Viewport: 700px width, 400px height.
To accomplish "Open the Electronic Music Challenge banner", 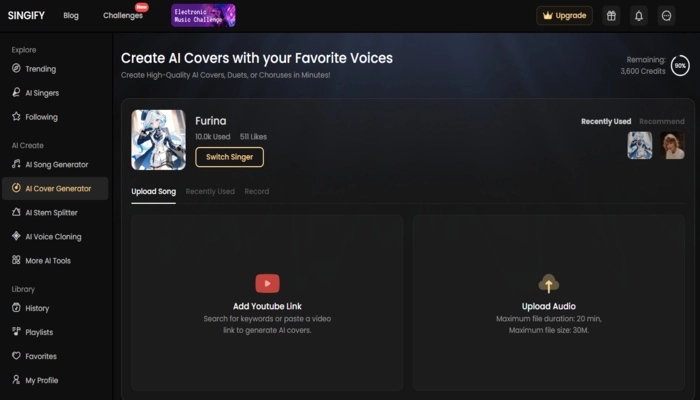I will 204,16.
